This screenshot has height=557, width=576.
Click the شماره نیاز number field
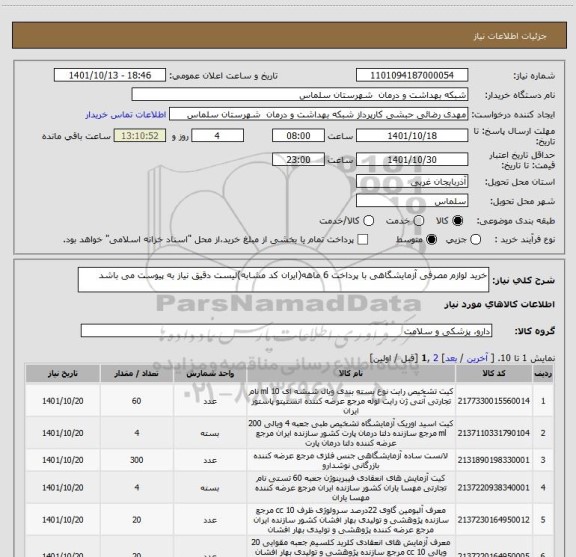412,75
